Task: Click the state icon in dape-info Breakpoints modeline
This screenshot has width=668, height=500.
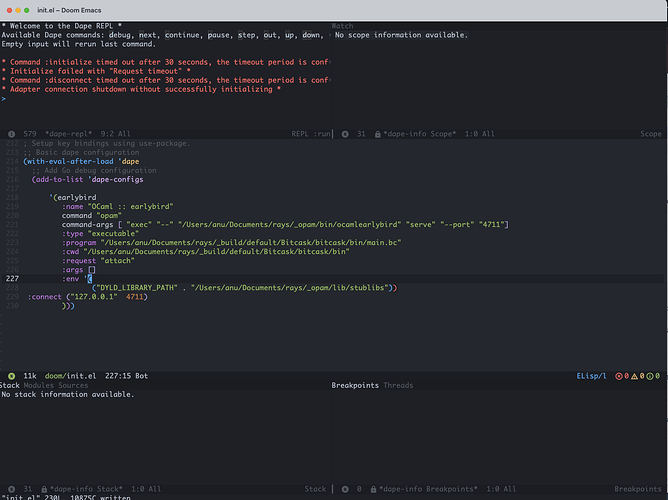Action: 345,489
